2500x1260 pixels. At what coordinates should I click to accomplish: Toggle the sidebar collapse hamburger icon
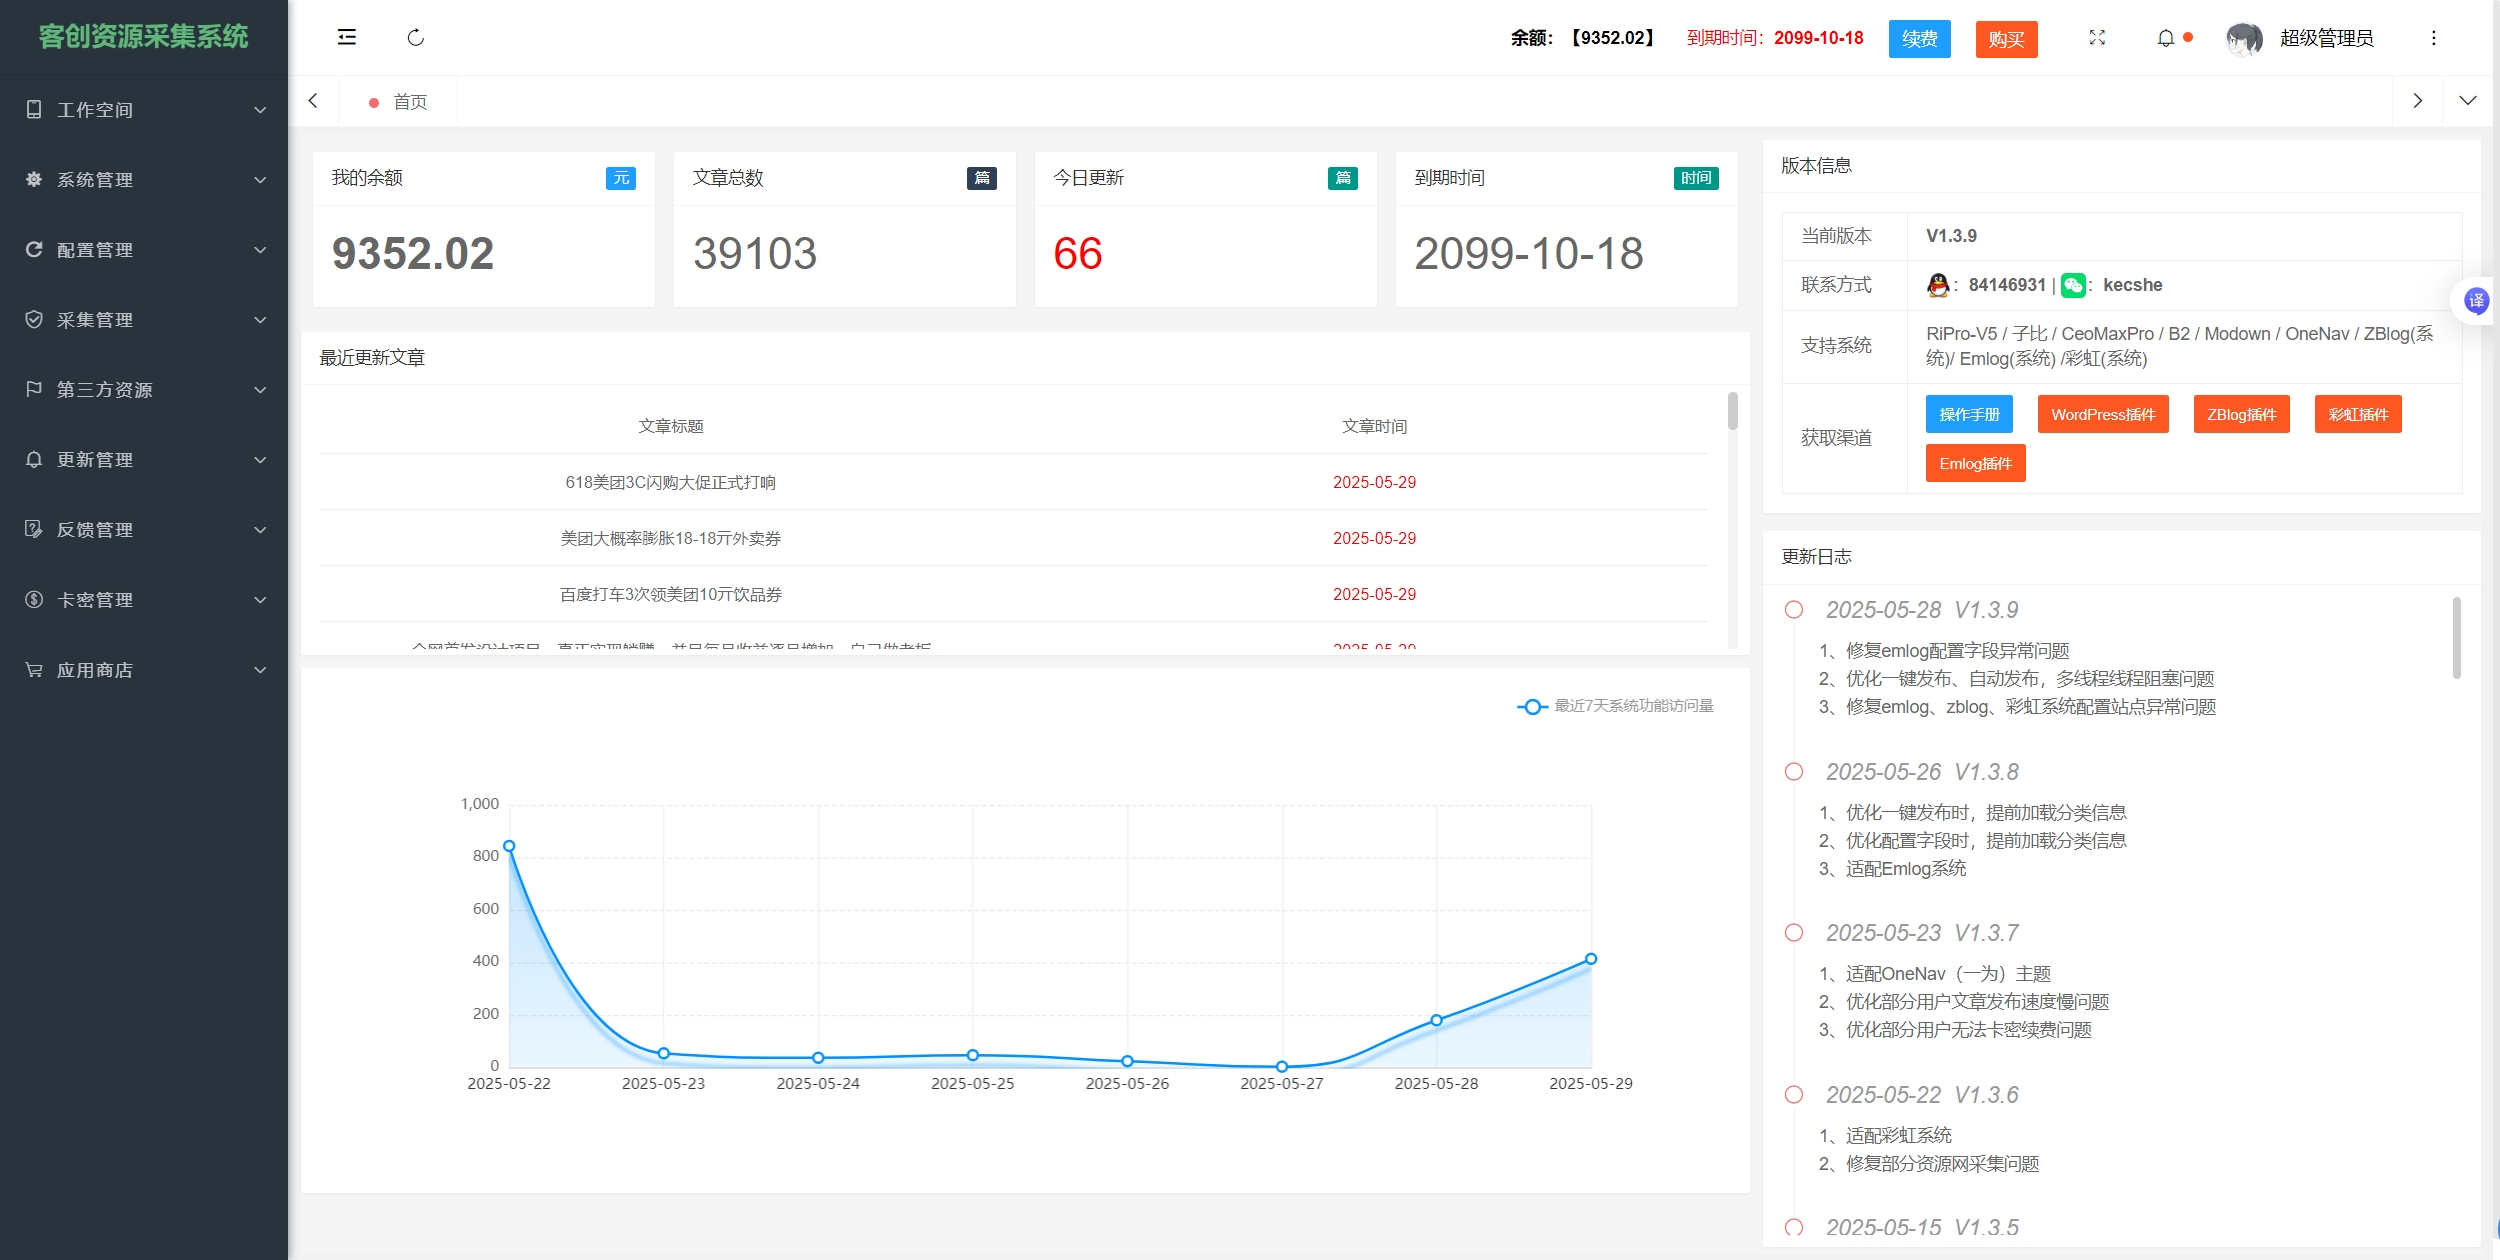coord(347,38)
